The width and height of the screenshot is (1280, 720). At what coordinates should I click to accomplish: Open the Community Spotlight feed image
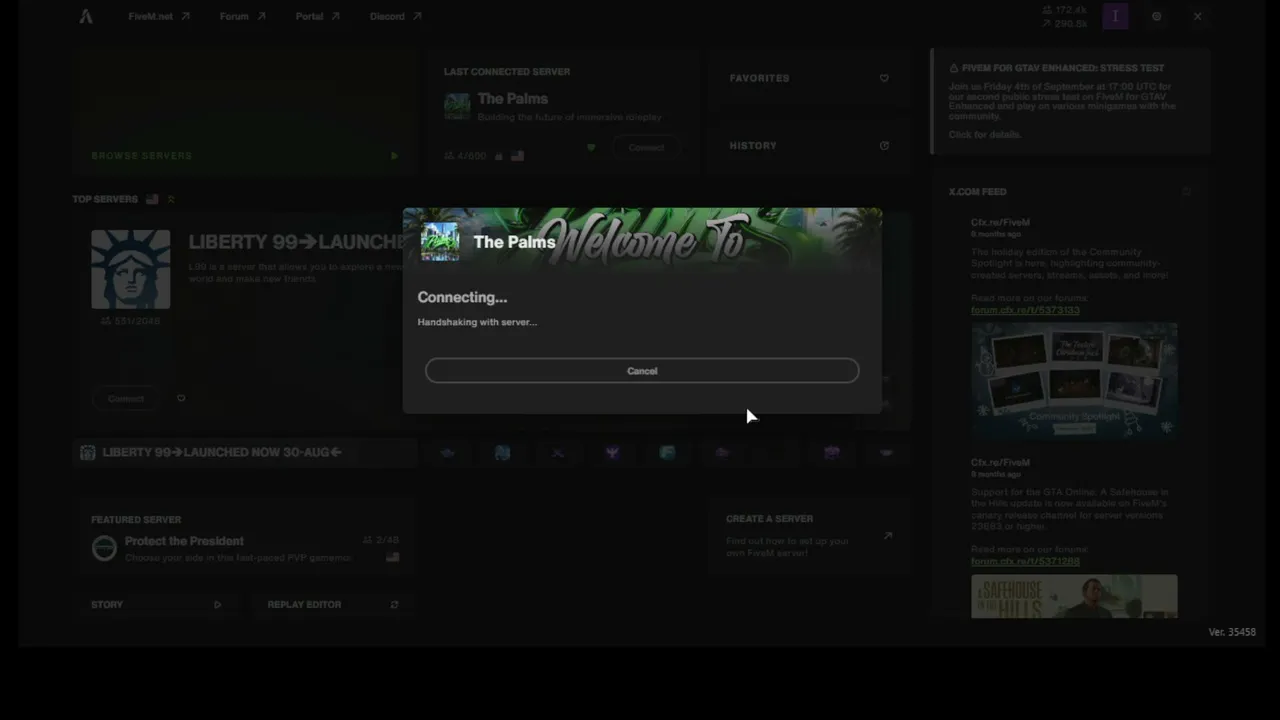(1074, 380)
